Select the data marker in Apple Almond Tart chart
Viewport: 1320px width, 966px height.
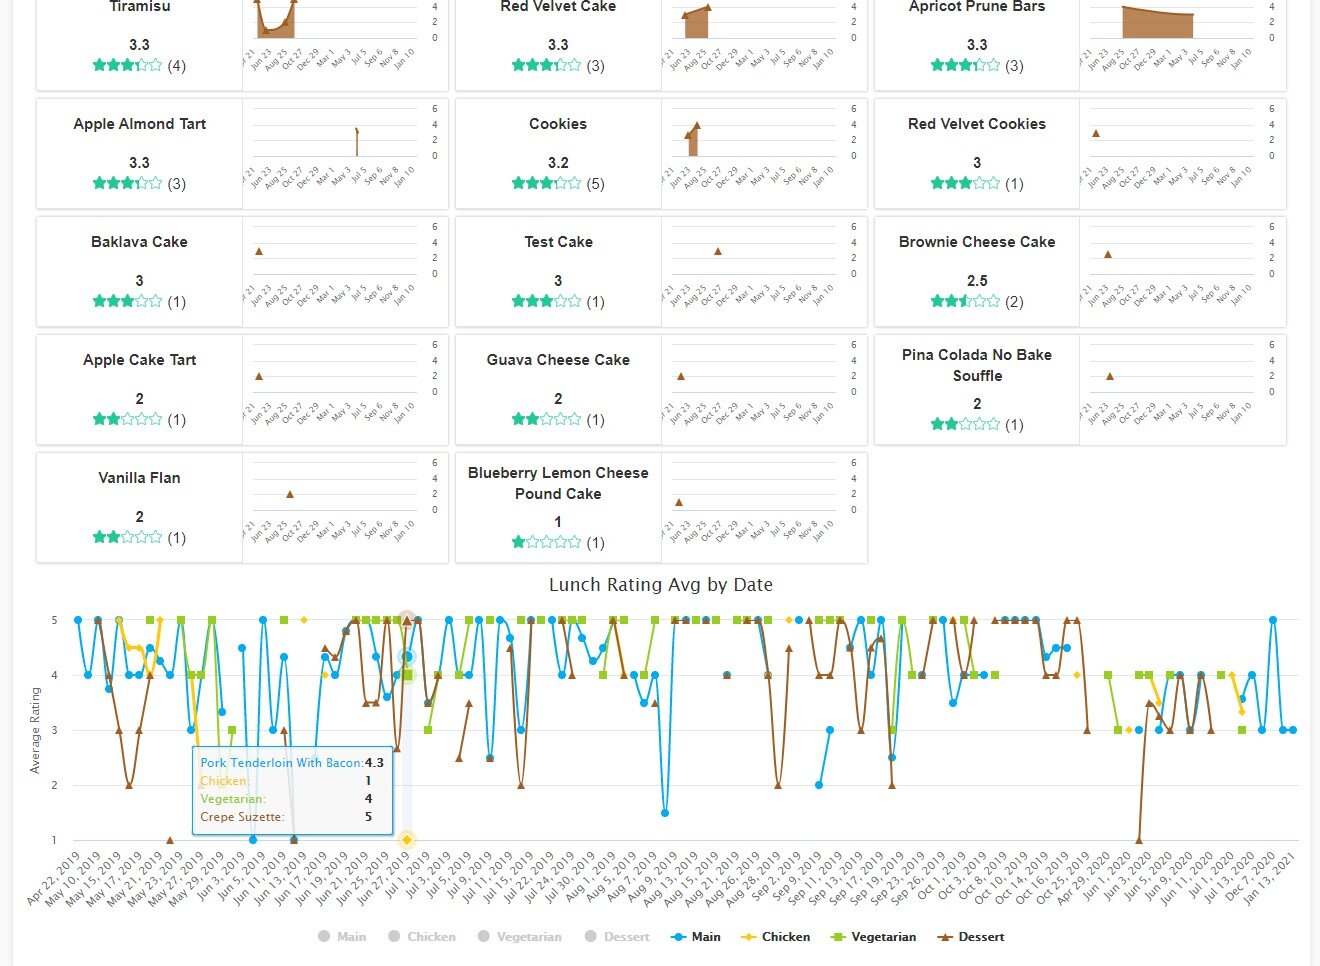pyautogui.click(x=357, y=131)
